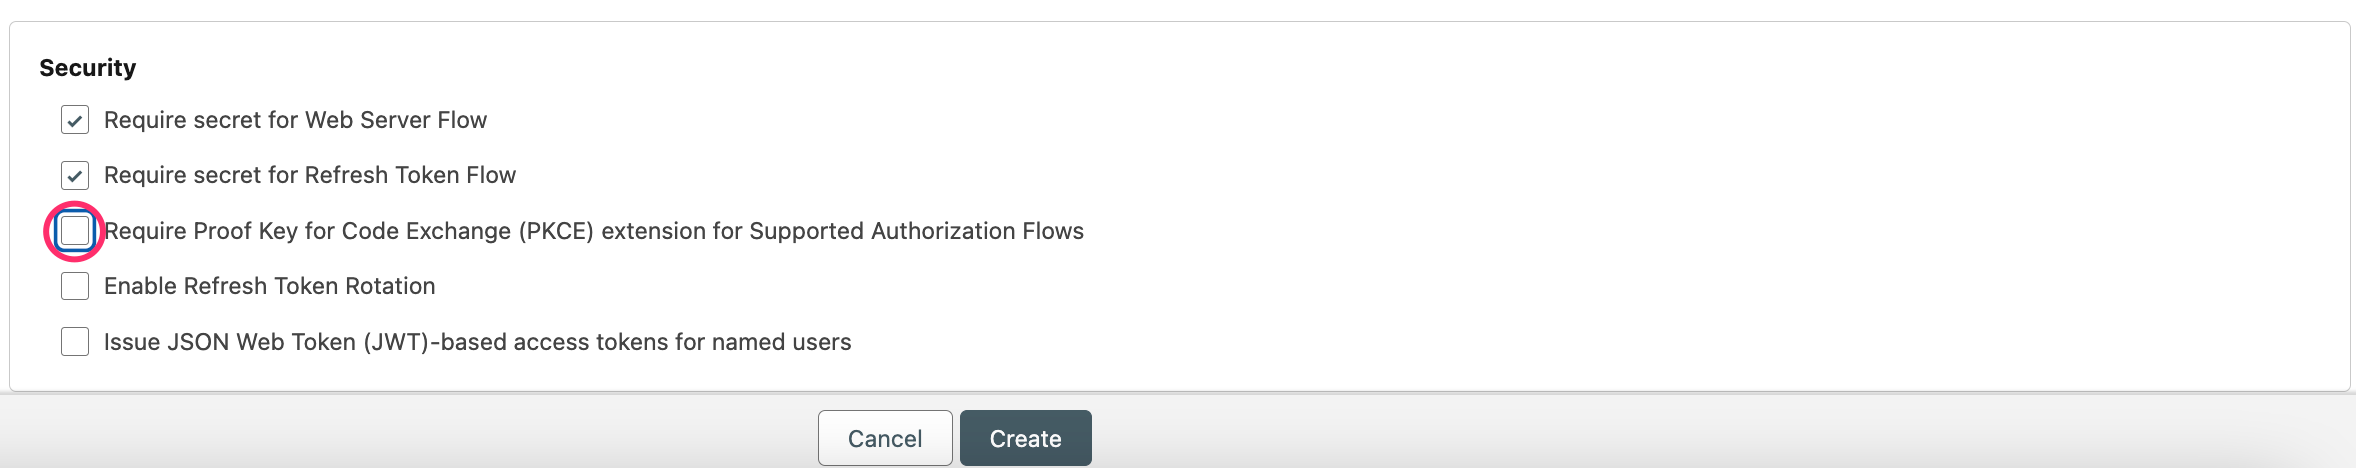Uncheck Require secret for Refresh Token Flow

point(75,176)
